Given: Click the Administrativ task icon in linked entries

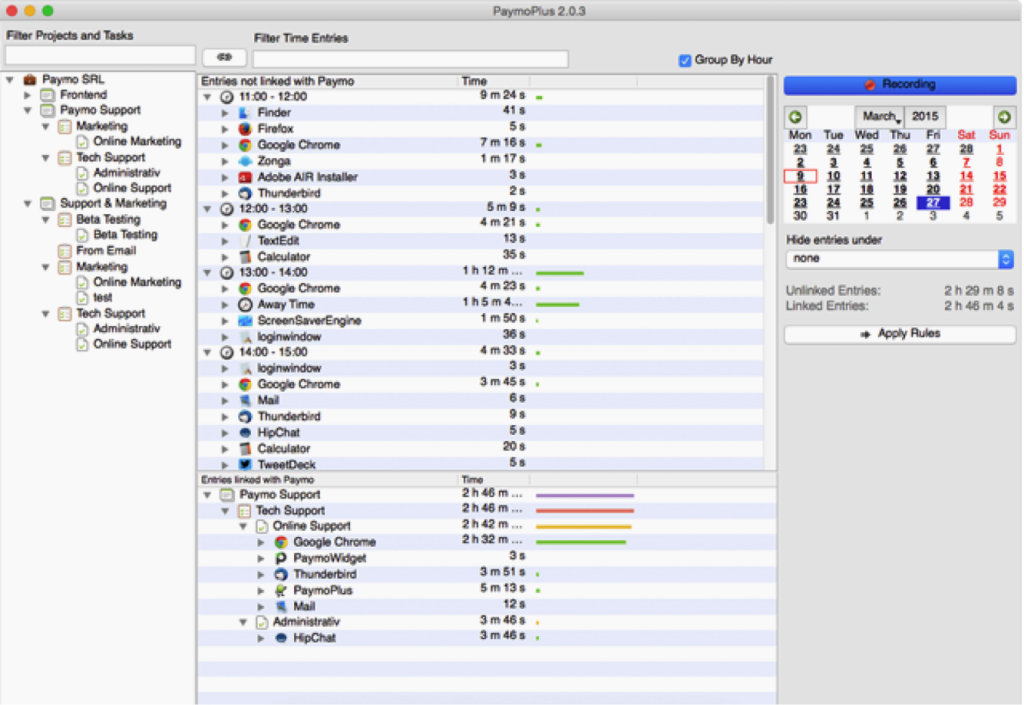Looking at the screenshot, I should [262, 622].
